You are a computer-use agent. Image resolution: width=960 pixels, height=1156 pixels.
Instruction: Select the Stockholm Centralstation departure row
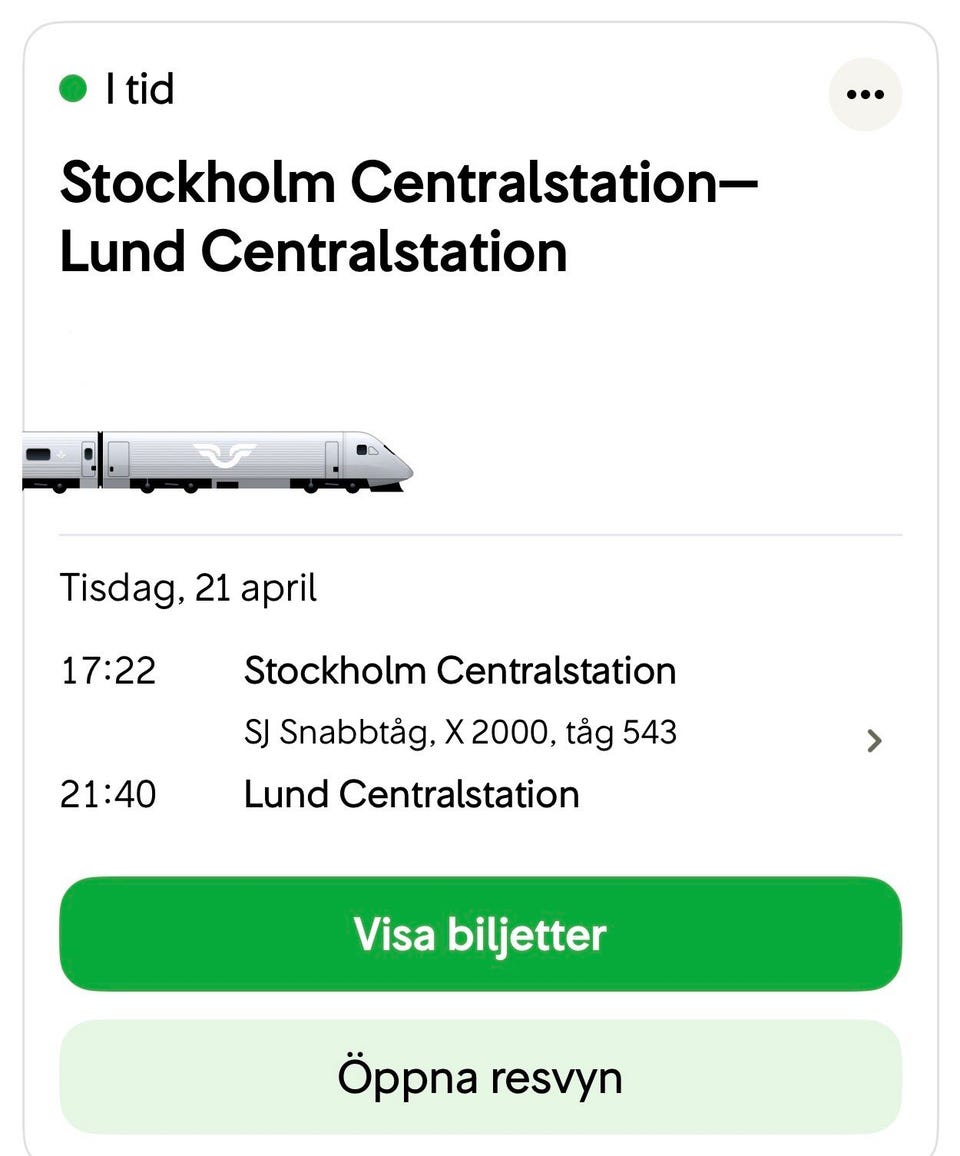click(x=459, y=670)
